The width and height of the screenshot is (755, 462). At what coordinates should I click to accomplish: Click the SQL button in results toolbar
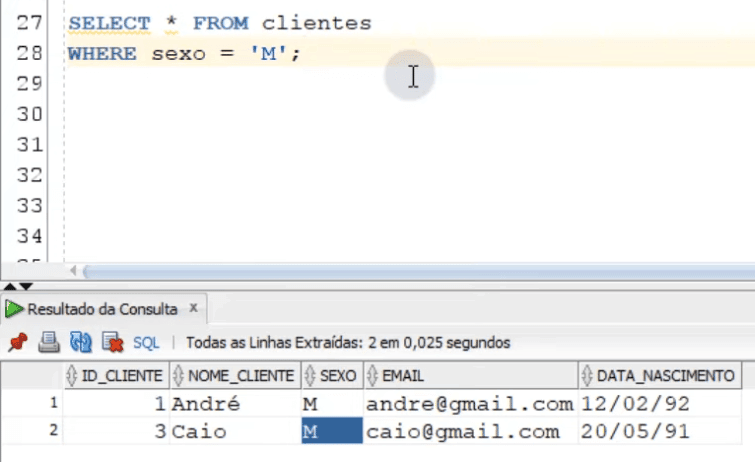tap(146, 343)
